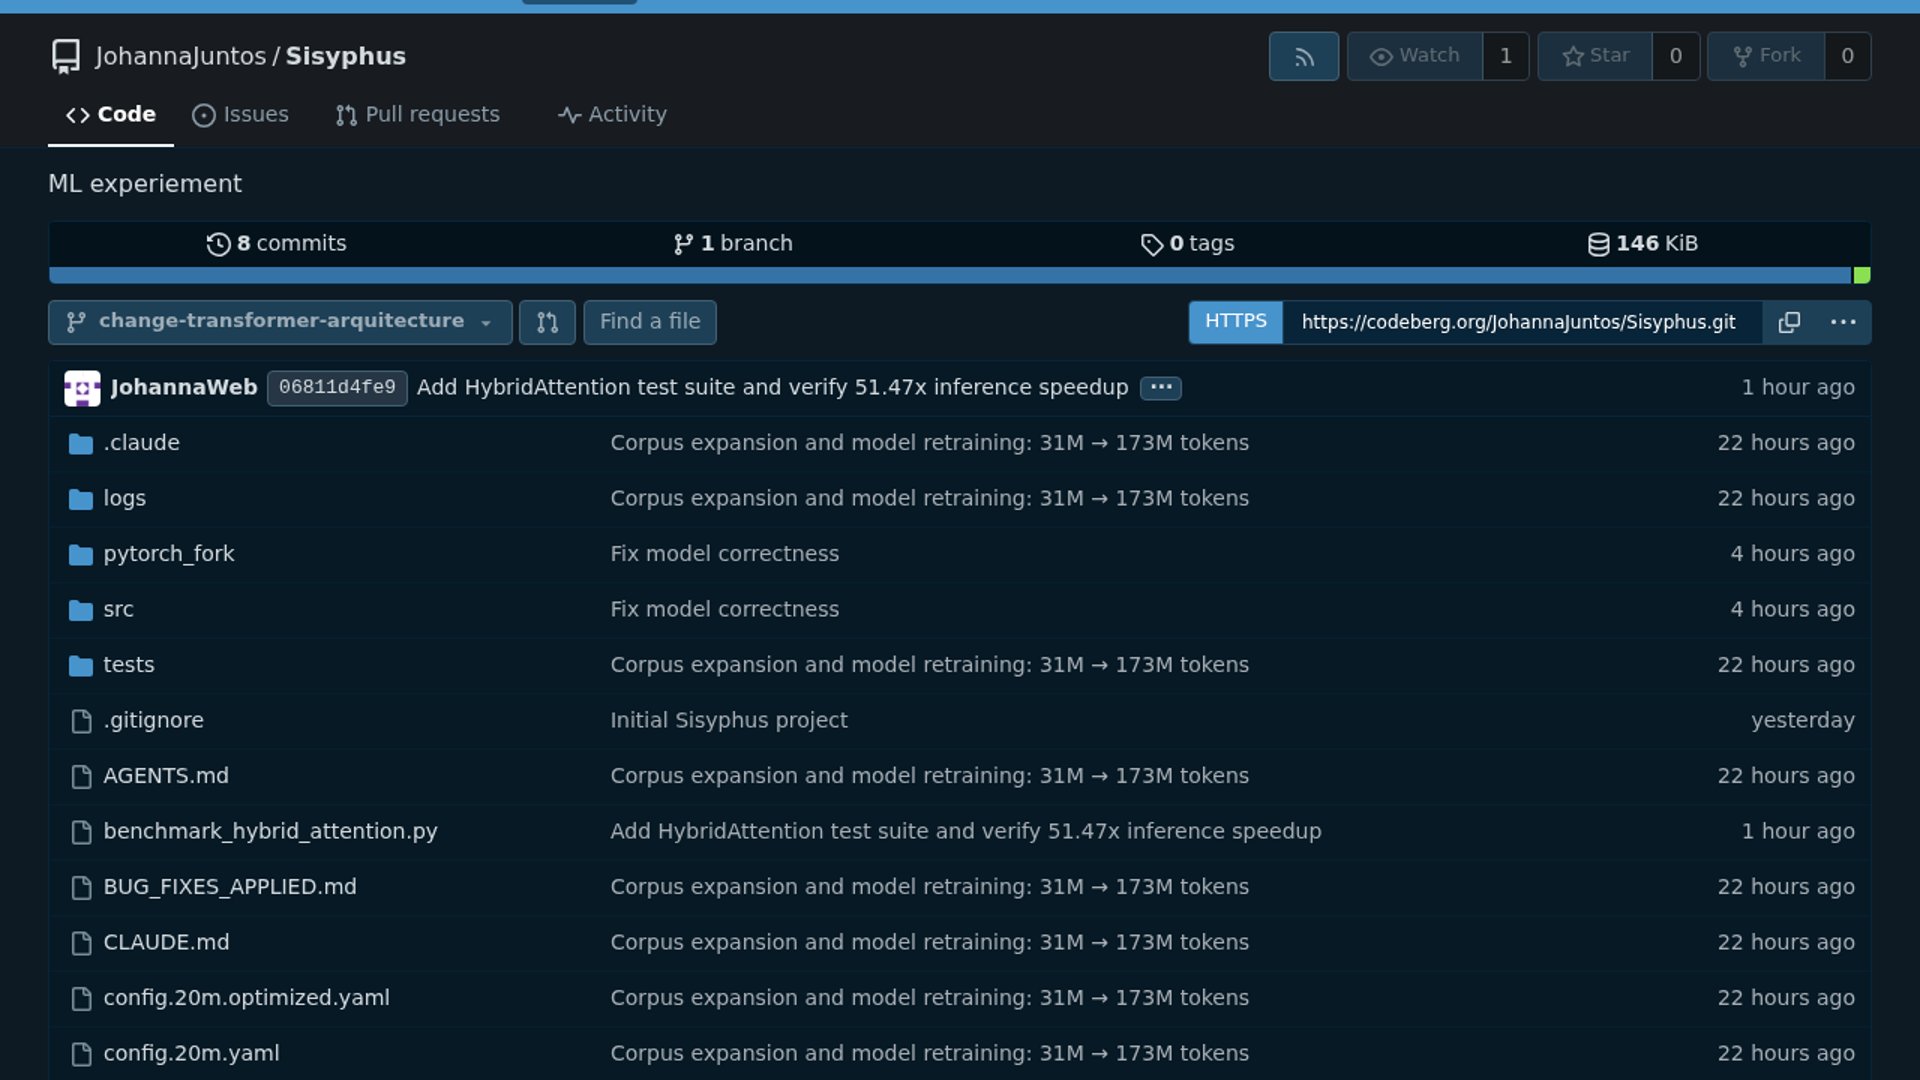Switch to the Pull requests tab

pos(418,115)
